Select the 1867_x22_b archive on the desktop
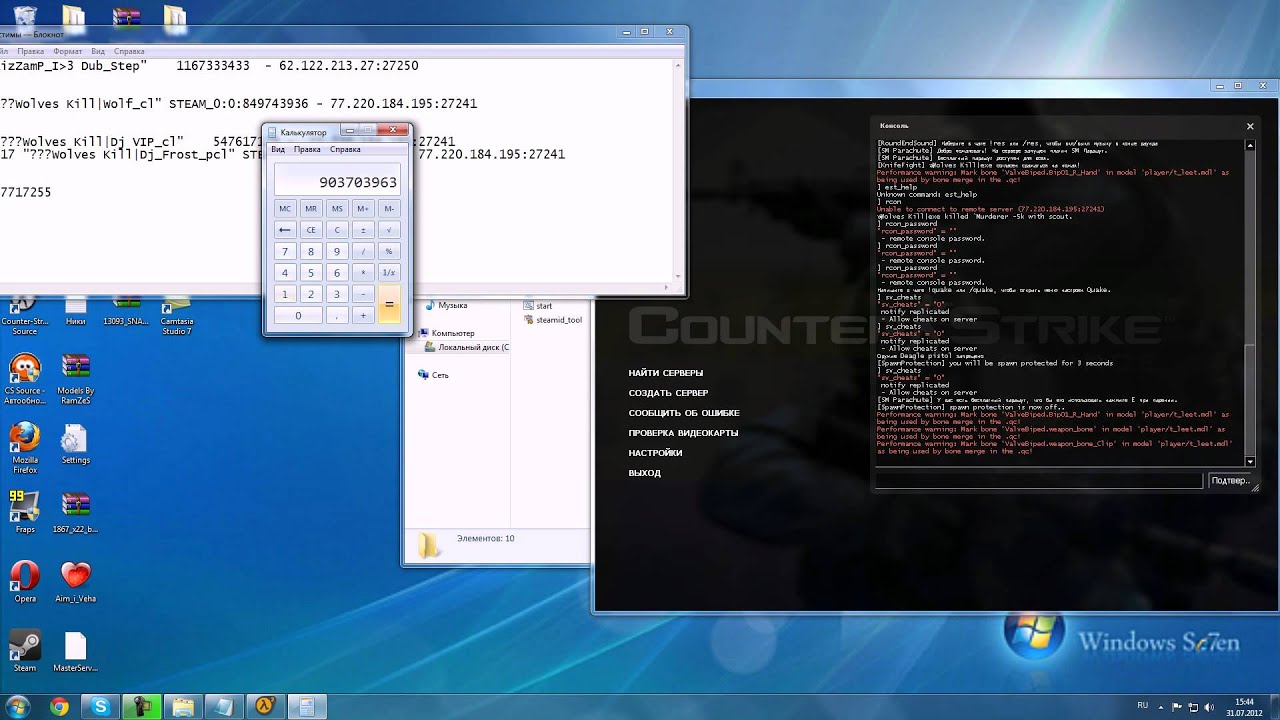The image size is (1280, 720). pos(75,512)
